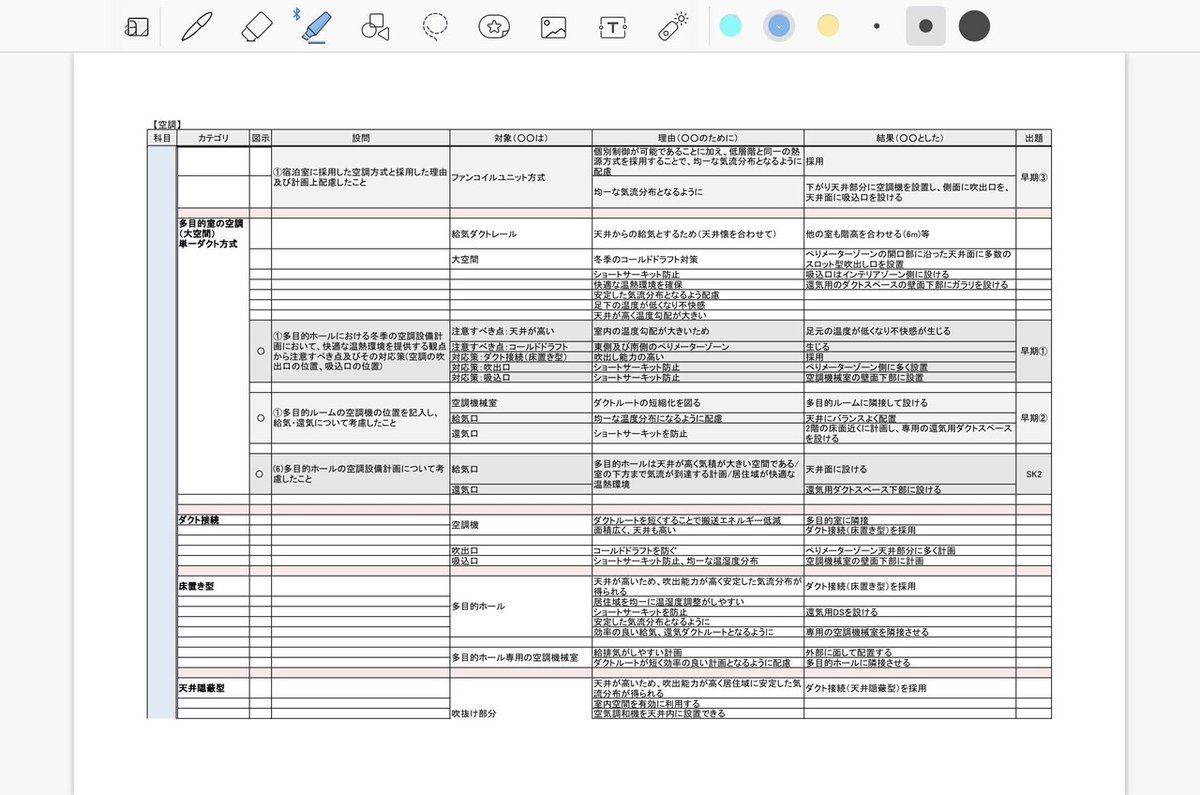Viewport: 1200px width, 795px height.
Task: Select the Text box tool
Action: point(613,27)
